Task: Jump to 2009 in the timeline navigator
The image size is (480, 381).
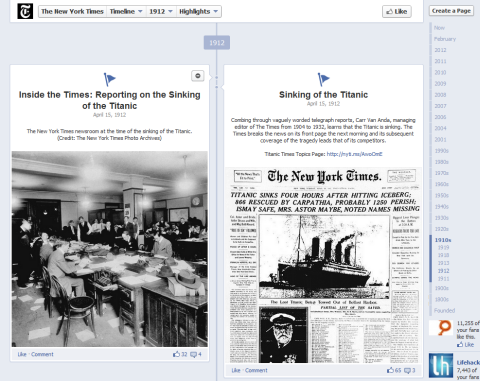Action: tap(440, 84)
